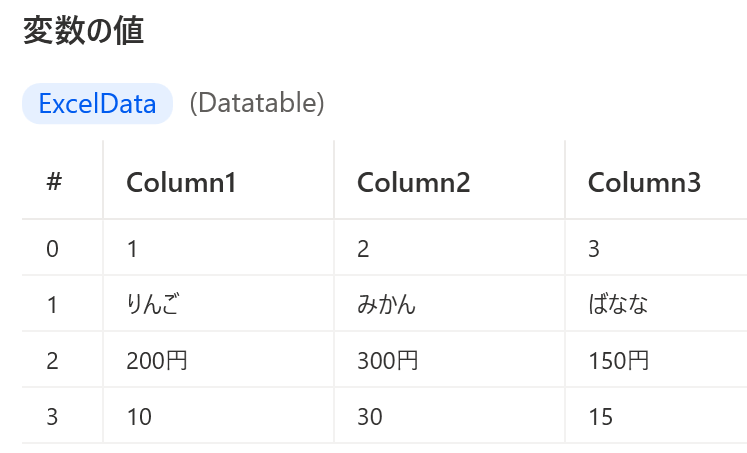747x453 pixels.
Task: Select the cell containing ばなな
Action: (x=656, y=303)
